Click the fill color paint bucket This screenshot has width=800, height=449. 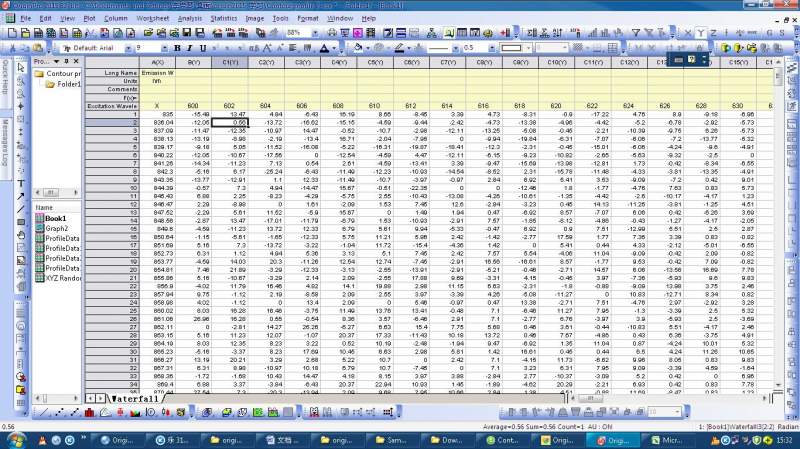click(358, 48)
